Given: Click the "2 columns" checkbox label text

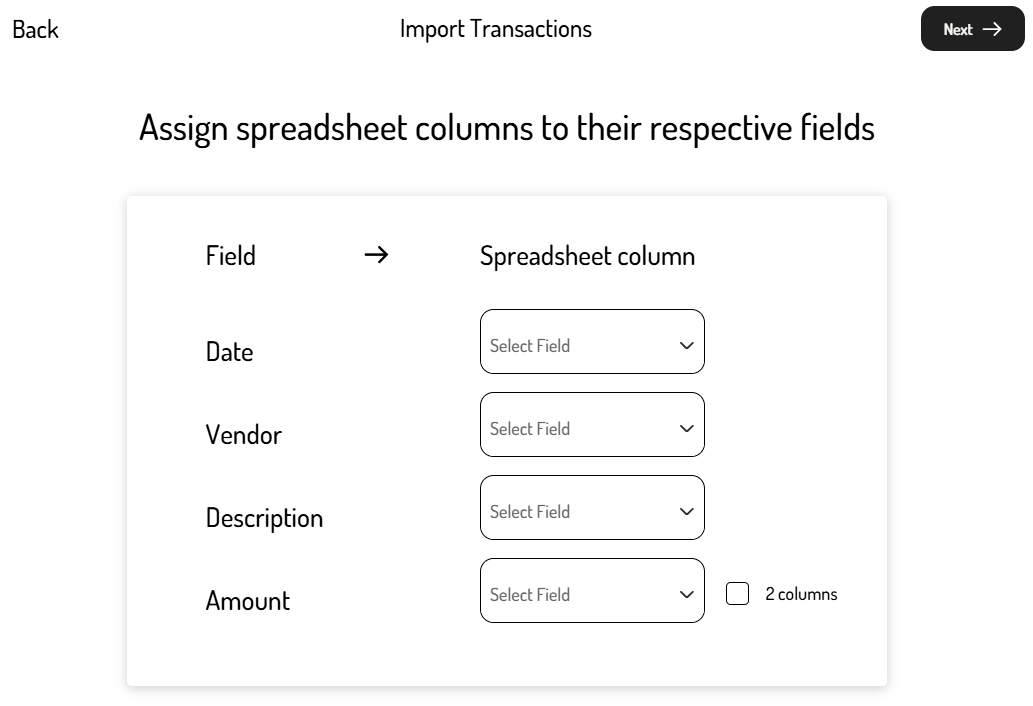Looking at the screenshot, I should (x=801, y=594).
